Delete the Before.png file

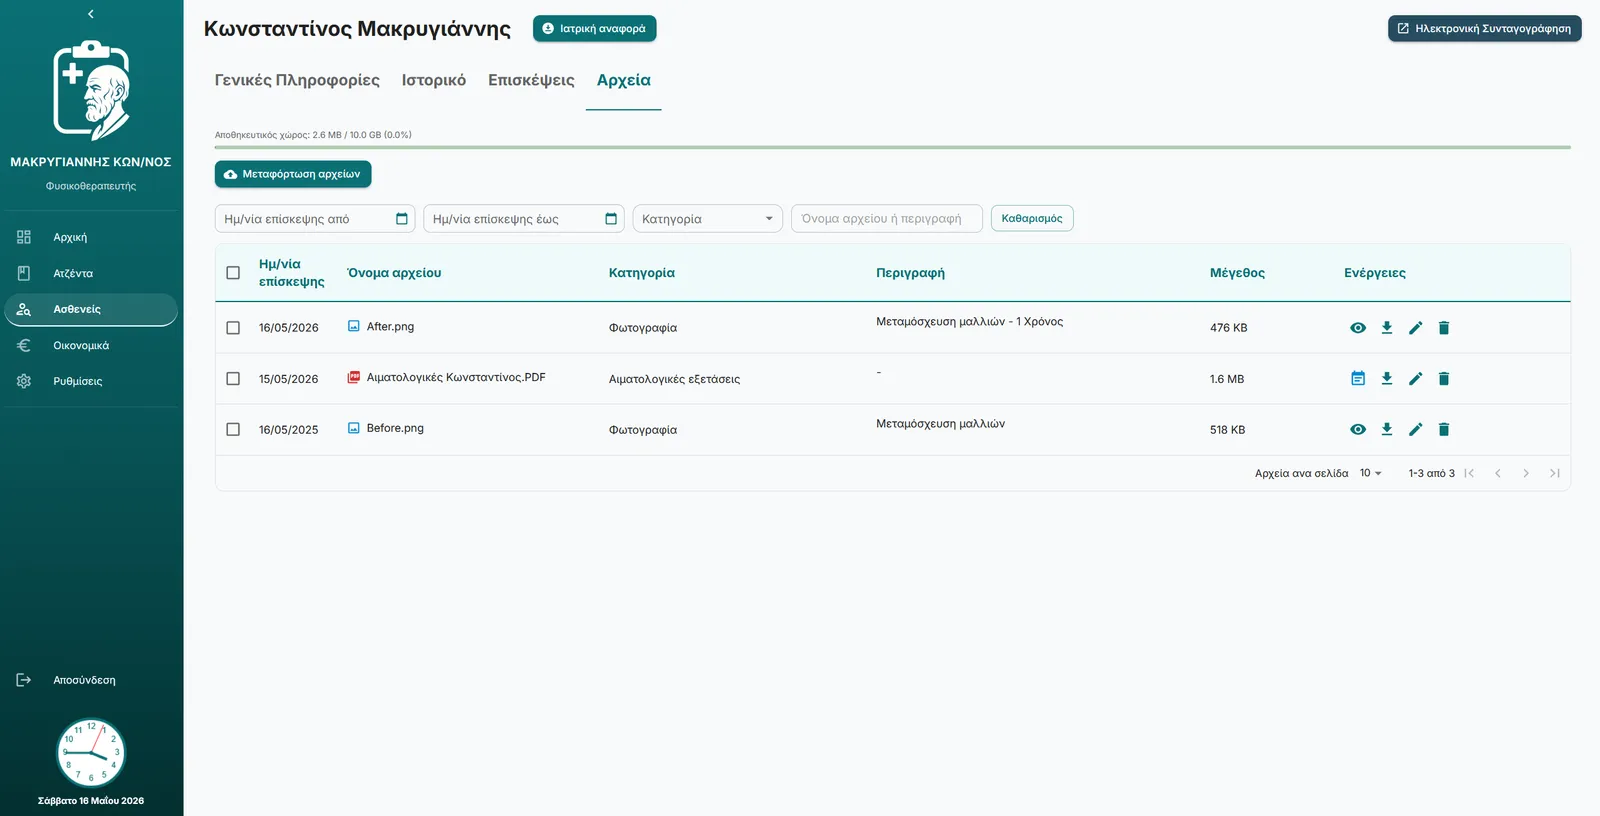(x=1444, y=430)
